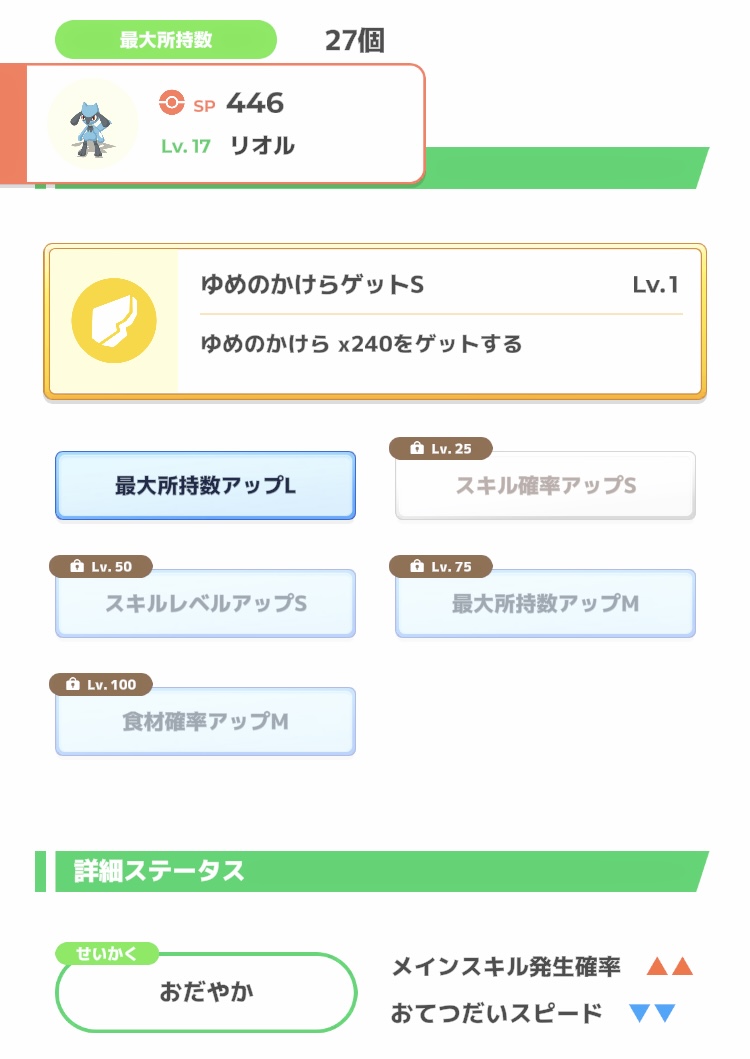Click the lock icon on Lv. 100 badge
750x1059 pixels.
pos(71,685)
